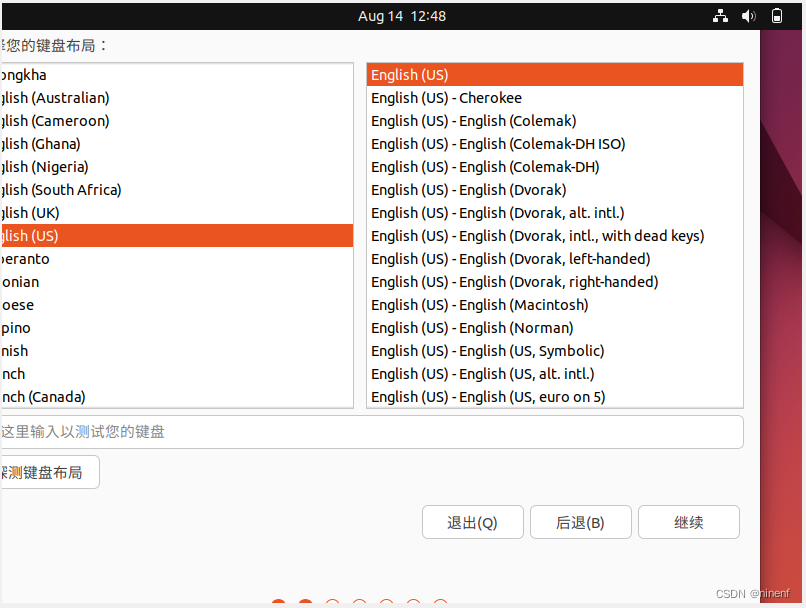Select English (Nigeria) in the left list
The height and width of the screenshot is (608, 806).
pos(177,167)
